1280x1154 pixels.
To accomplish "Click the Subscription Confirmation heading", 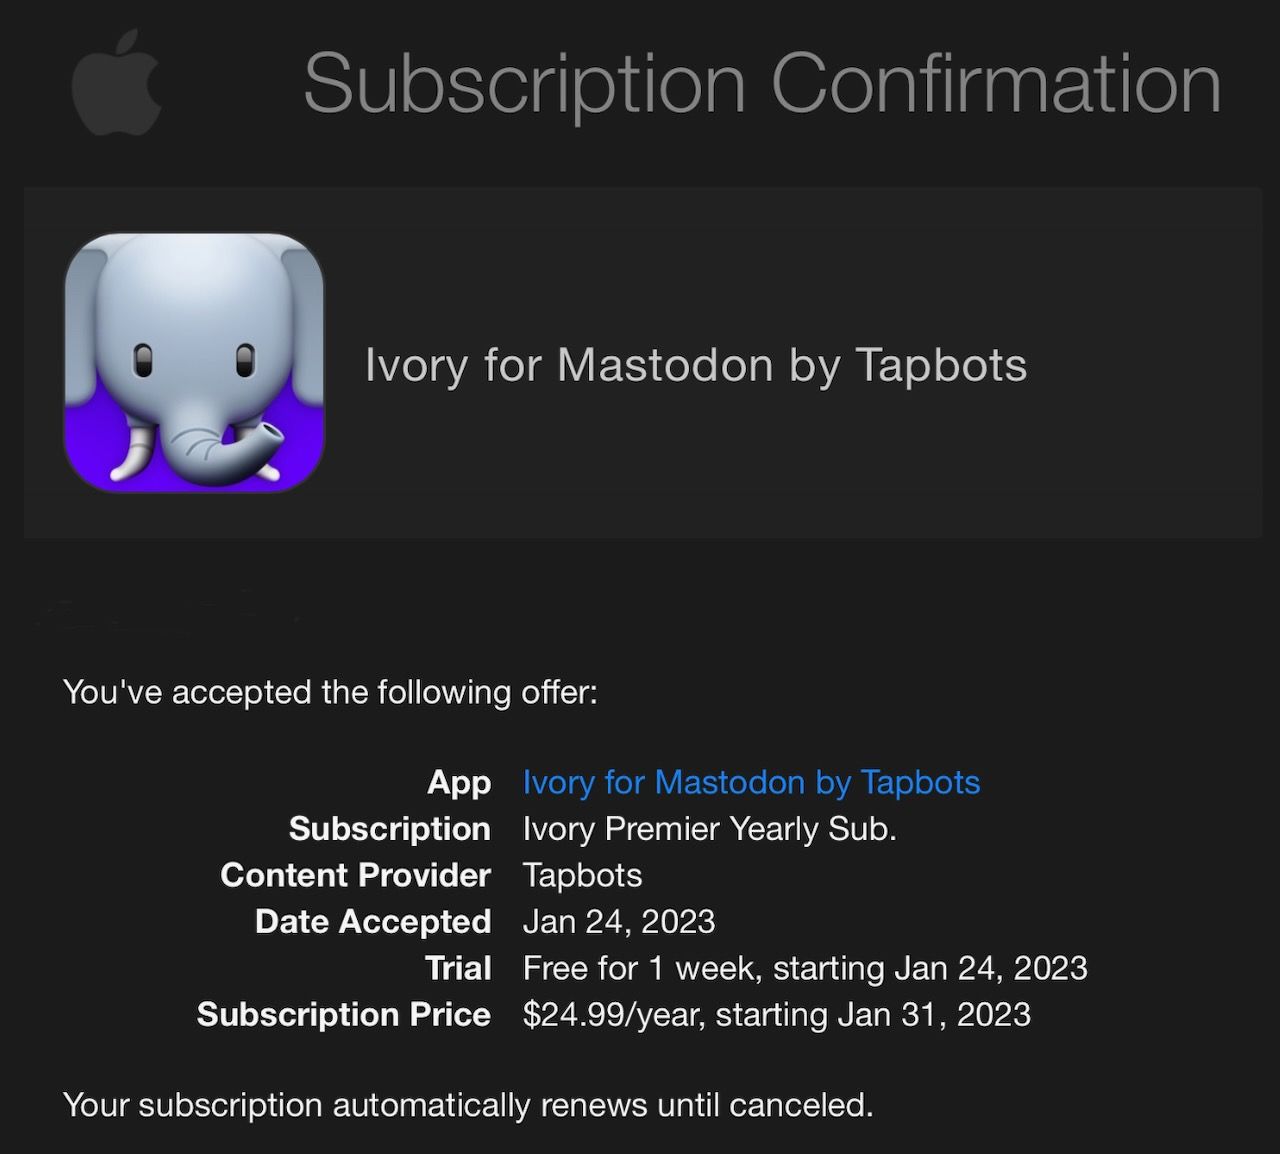I will (762, 84).
